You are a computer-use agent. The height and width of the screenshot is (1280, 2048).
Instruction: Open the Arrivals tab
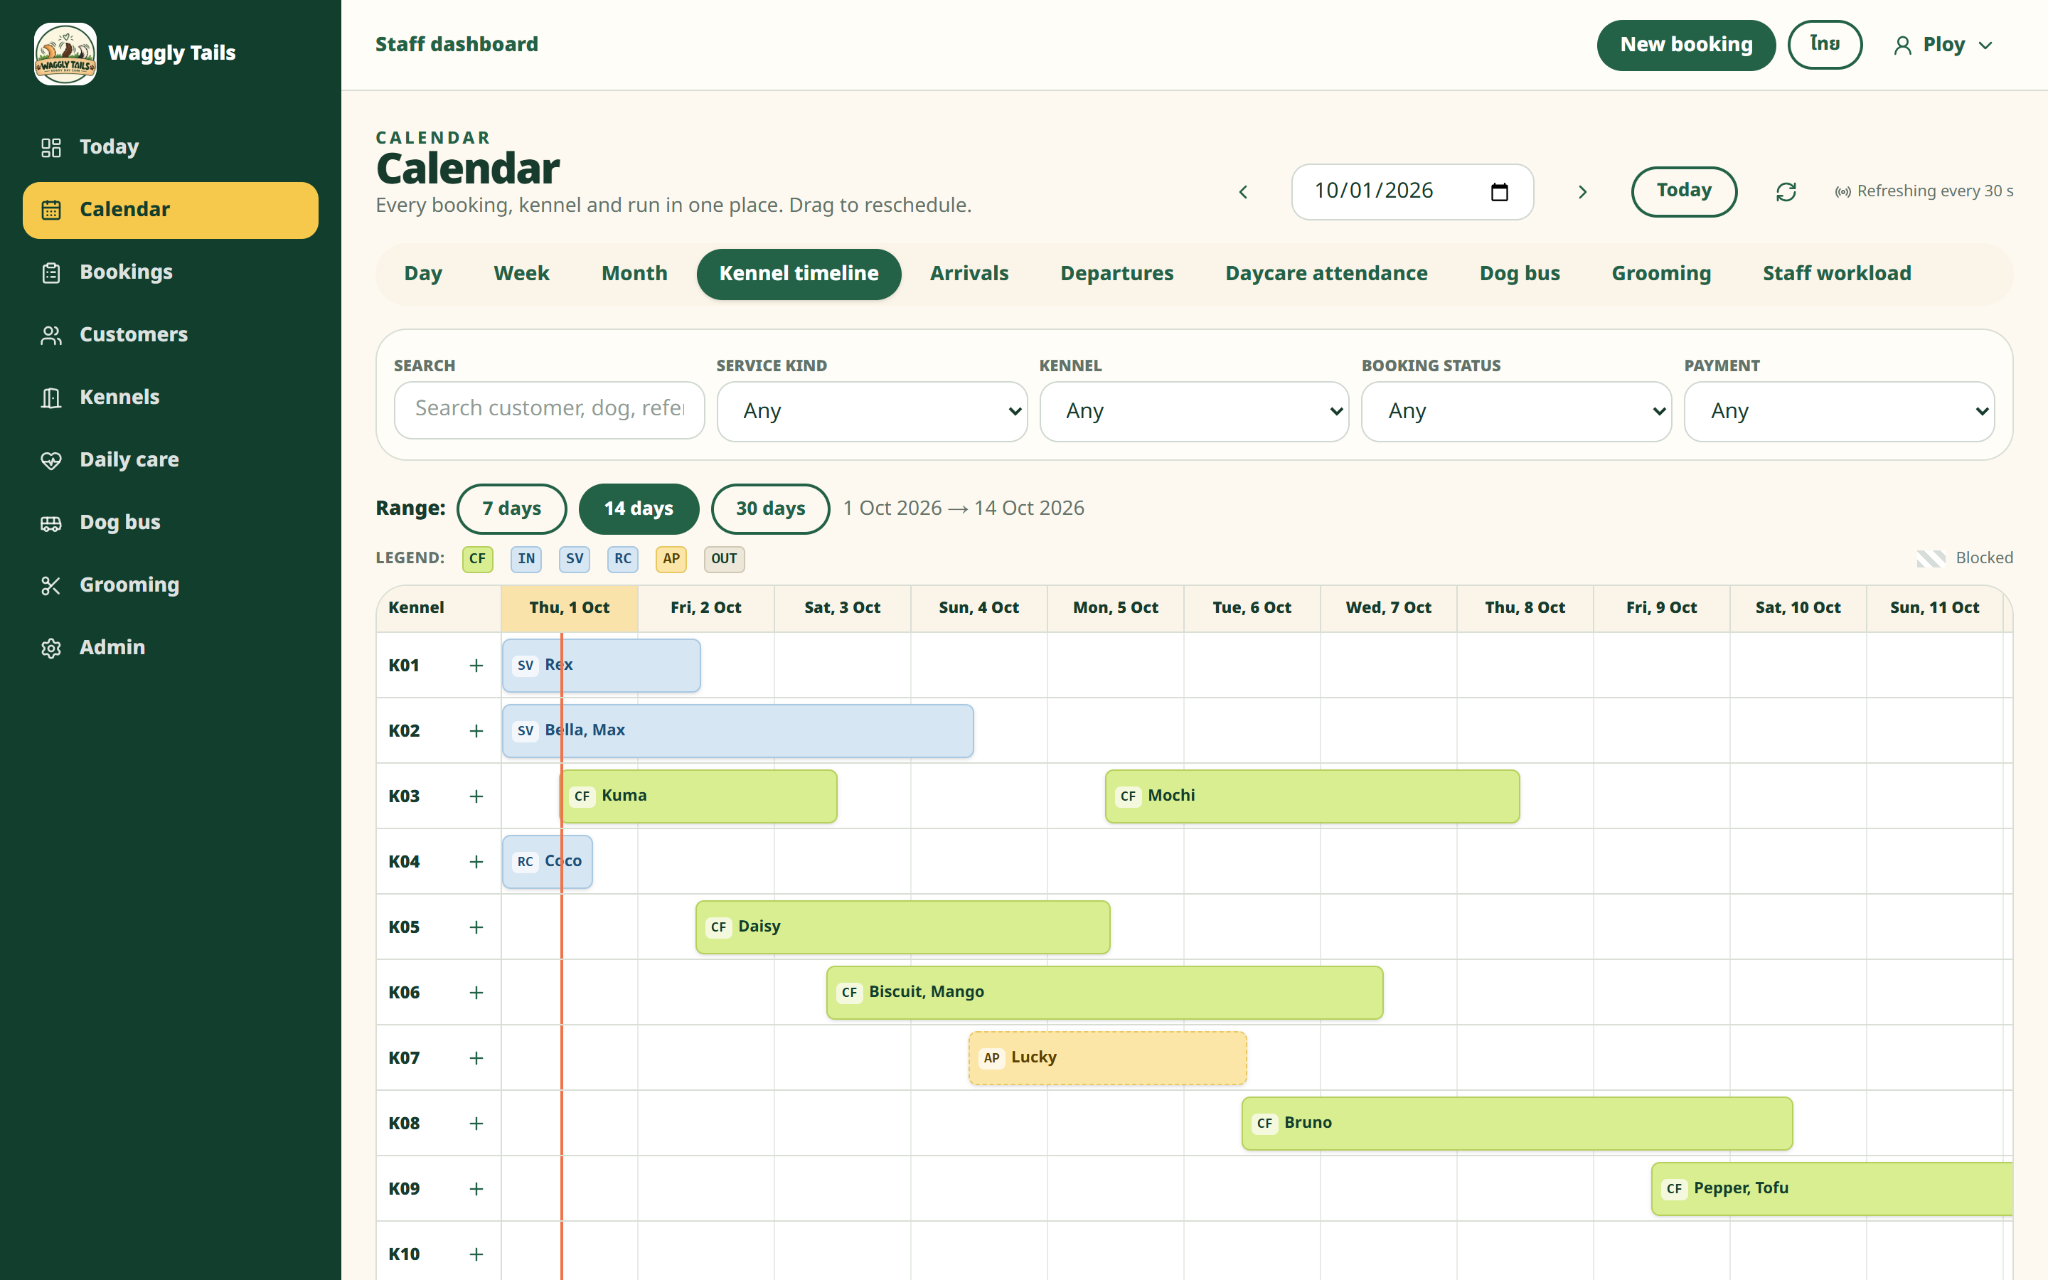click(x=969, y=274)
